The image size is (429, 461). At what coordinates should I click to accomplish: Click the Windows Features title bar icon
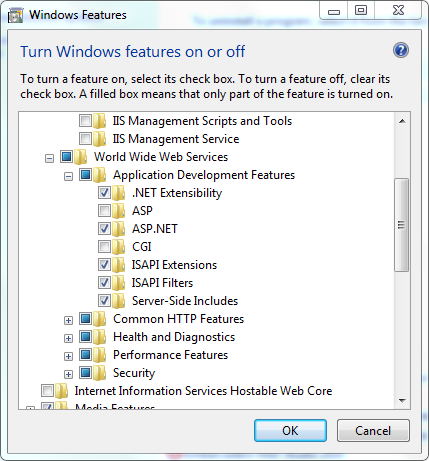pyautogui.click(x=15, y=16)
